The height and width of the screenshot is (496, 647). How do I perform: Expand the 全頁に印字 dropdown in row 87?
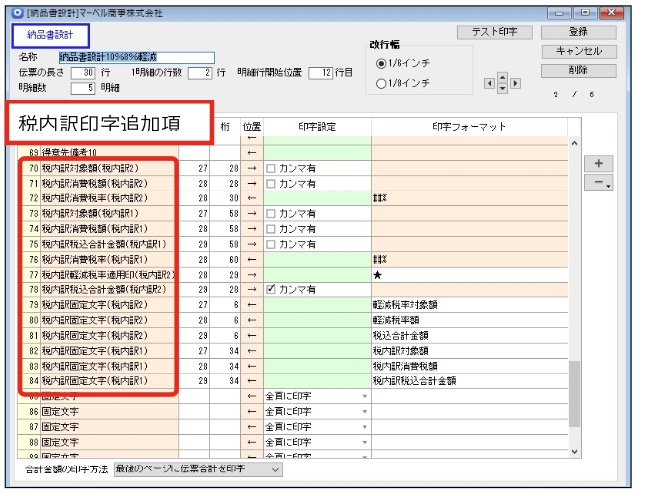point(365,426)
